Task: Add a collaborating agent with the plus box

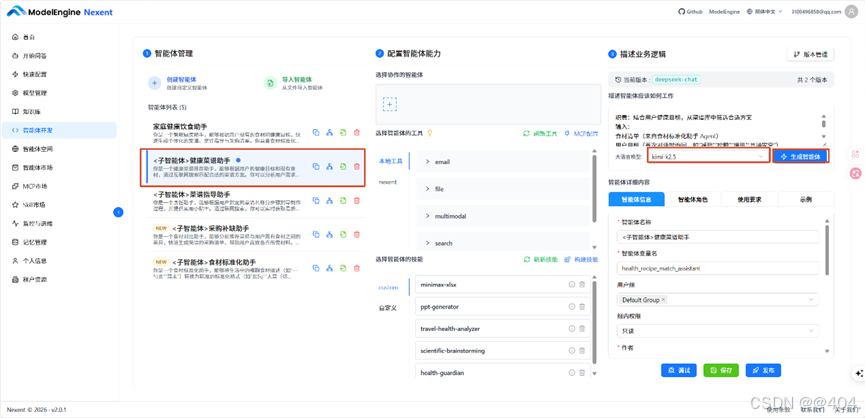Action: click(x=390, y=104)
